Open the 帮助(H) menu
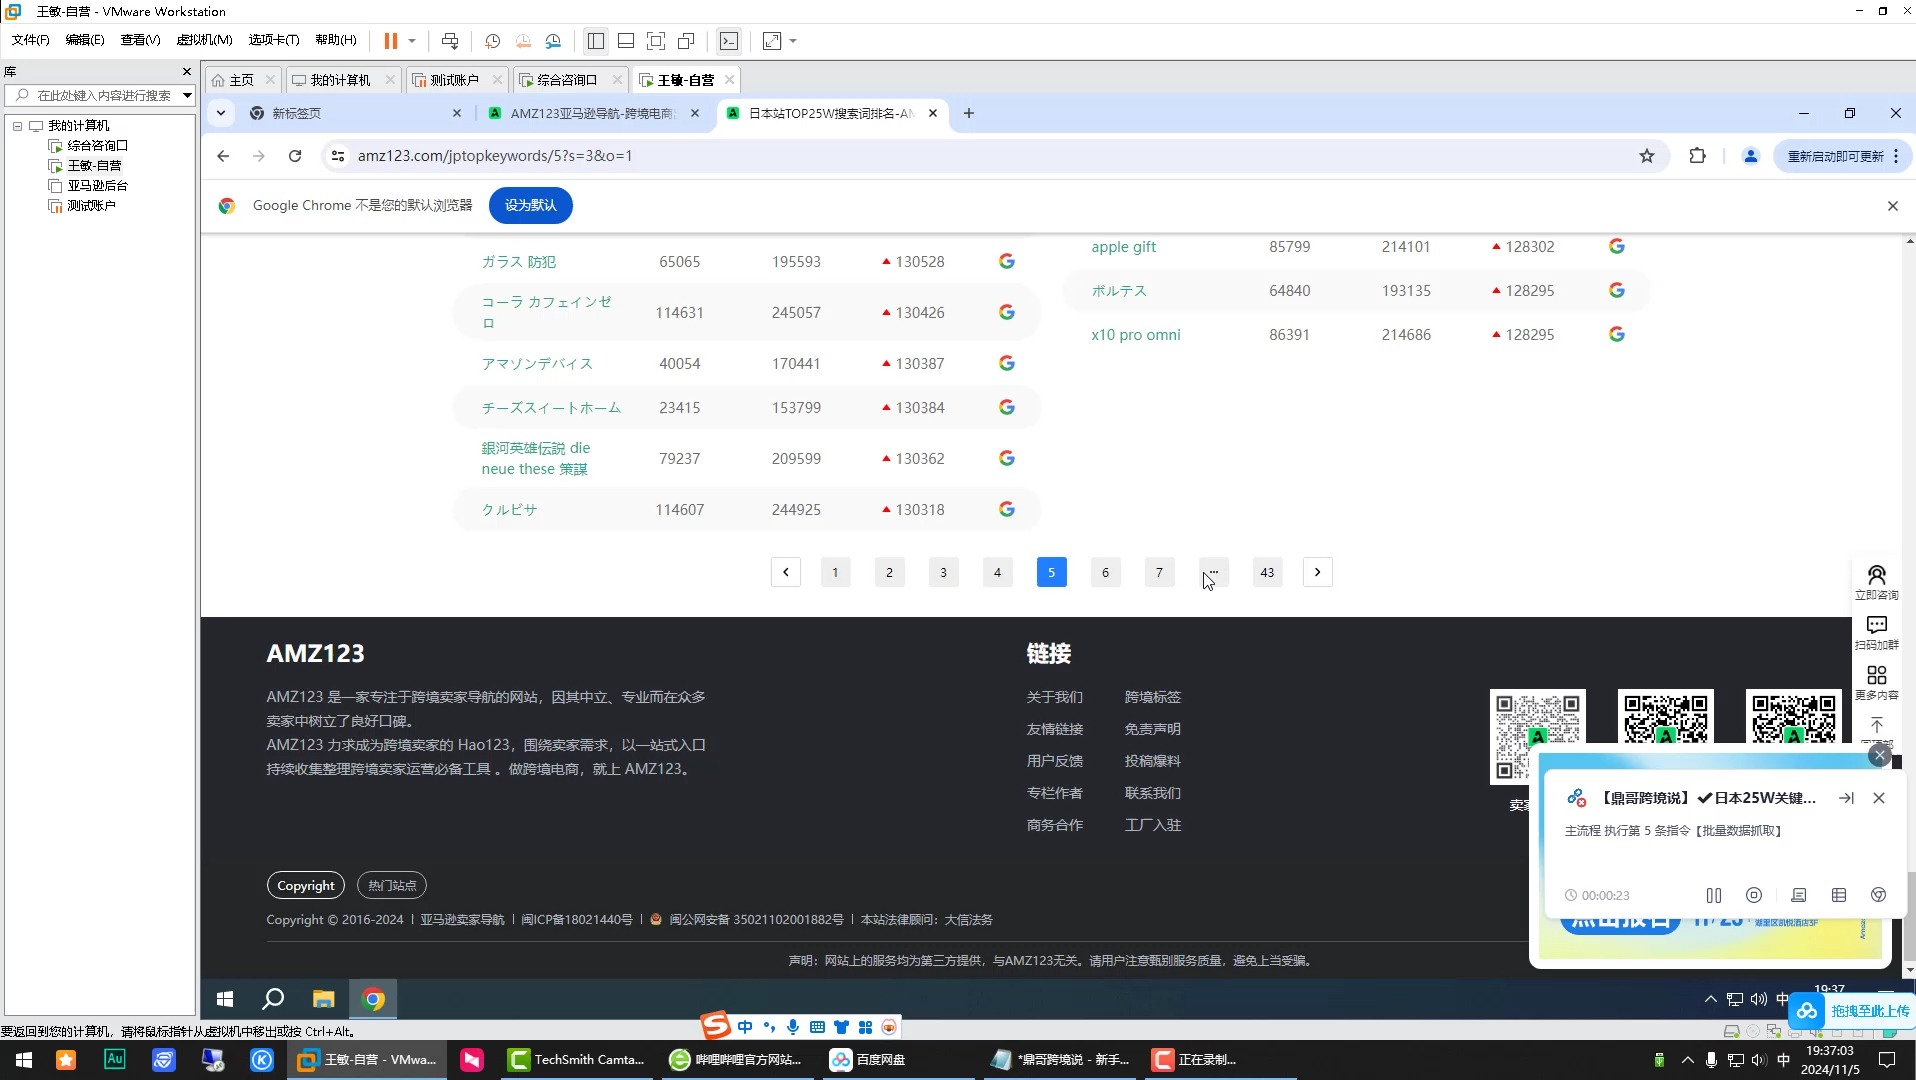The height and width of the screenshot is (1080, 1916). coord(336,40)
